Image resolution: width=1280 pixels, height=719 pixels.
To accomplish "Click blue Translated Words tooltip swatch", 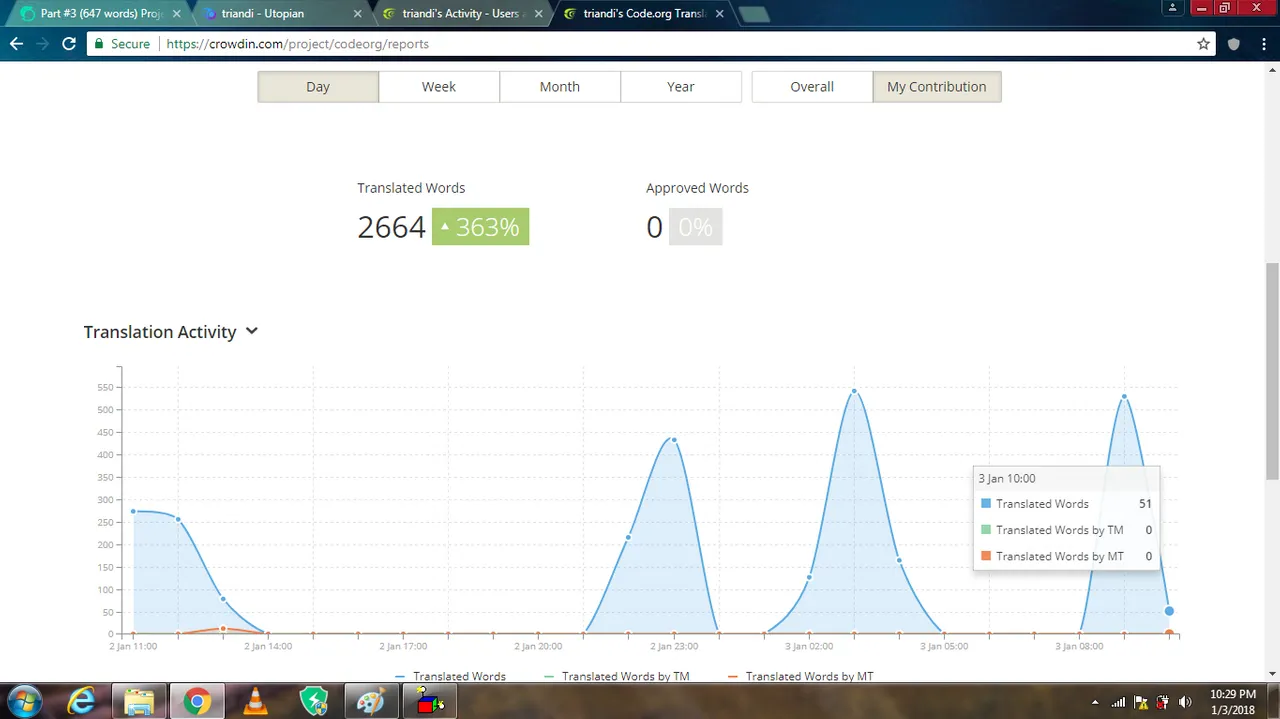I will coord(986,504).
